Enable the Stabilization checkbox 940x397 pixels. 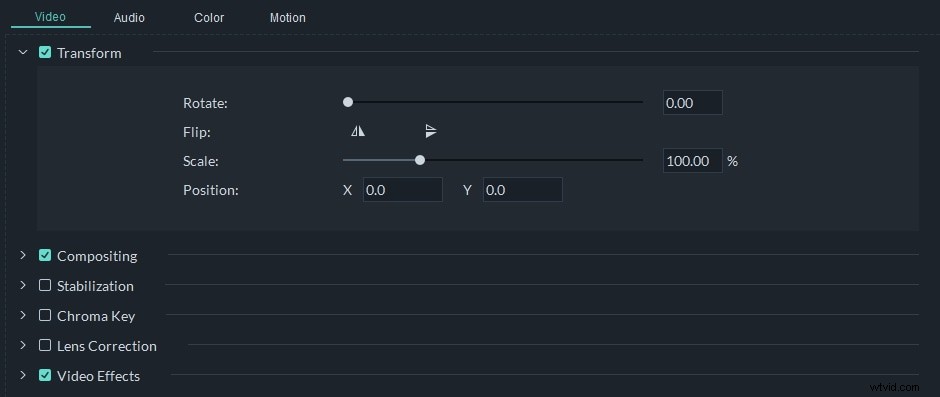click(x=45, y=285)
